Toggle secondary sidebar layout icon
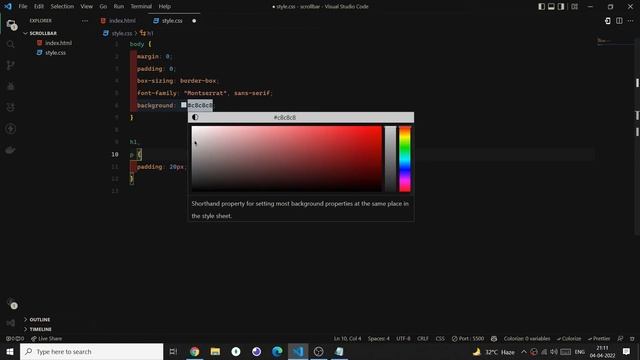 [561, 7]
